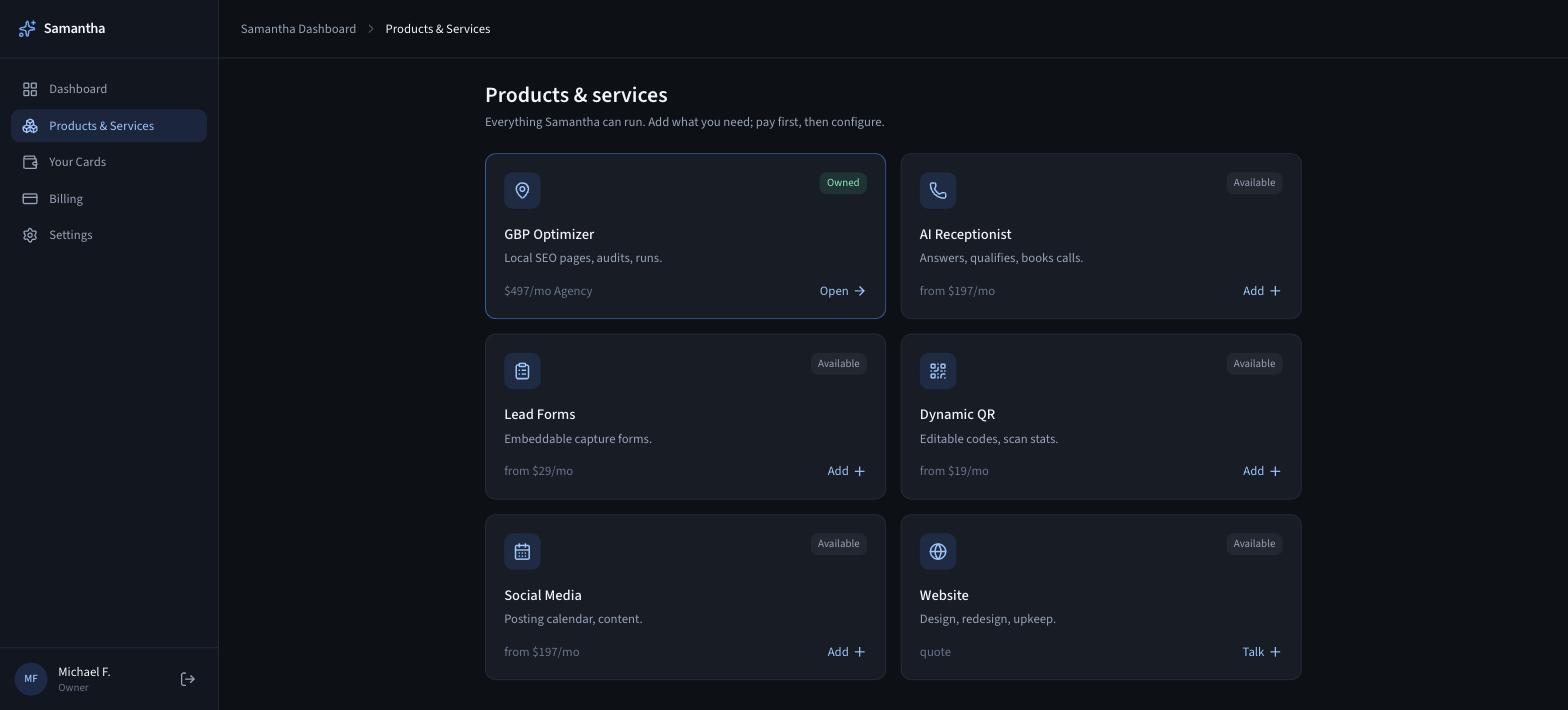The image size is (1568, 710).
Task: Click the breadcrumb chevron separator icon
Action: [371, 29]
